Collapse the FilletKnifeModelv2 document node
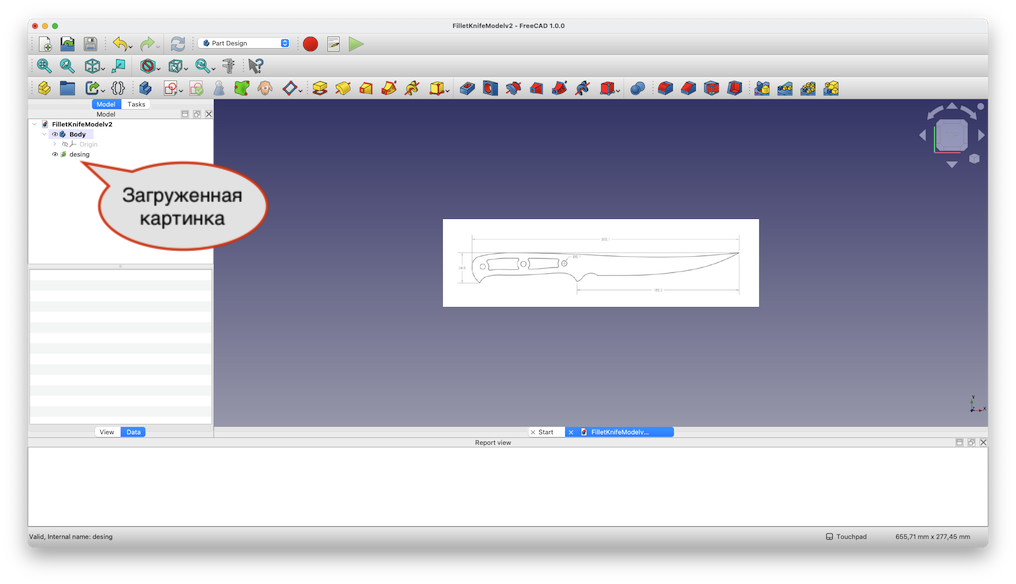Image resolution: width=1016 pixels, height=584 pixels. tap(34, 124)
